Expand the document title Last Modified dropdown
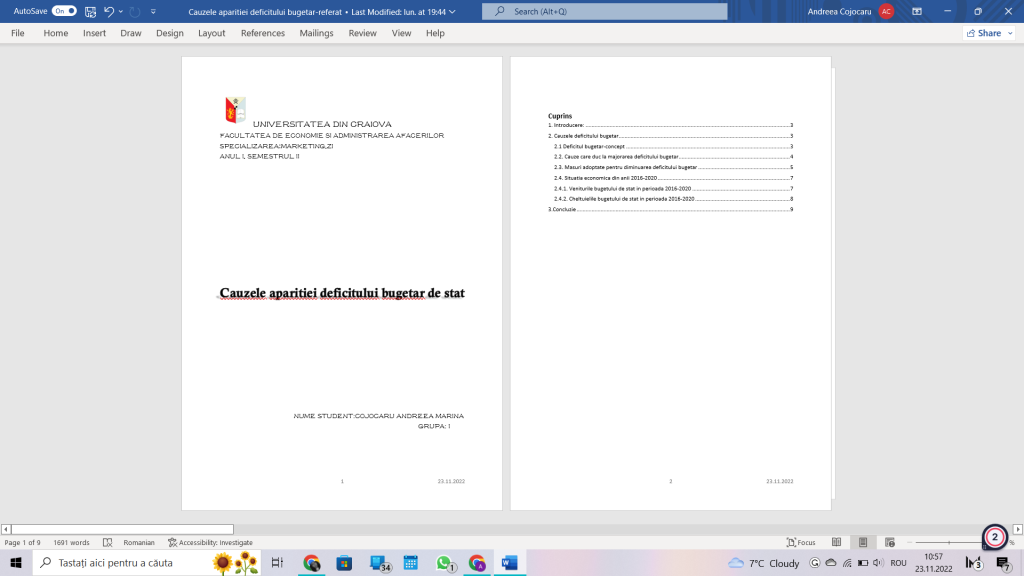1024x576 pixels. tap(453, 11)
